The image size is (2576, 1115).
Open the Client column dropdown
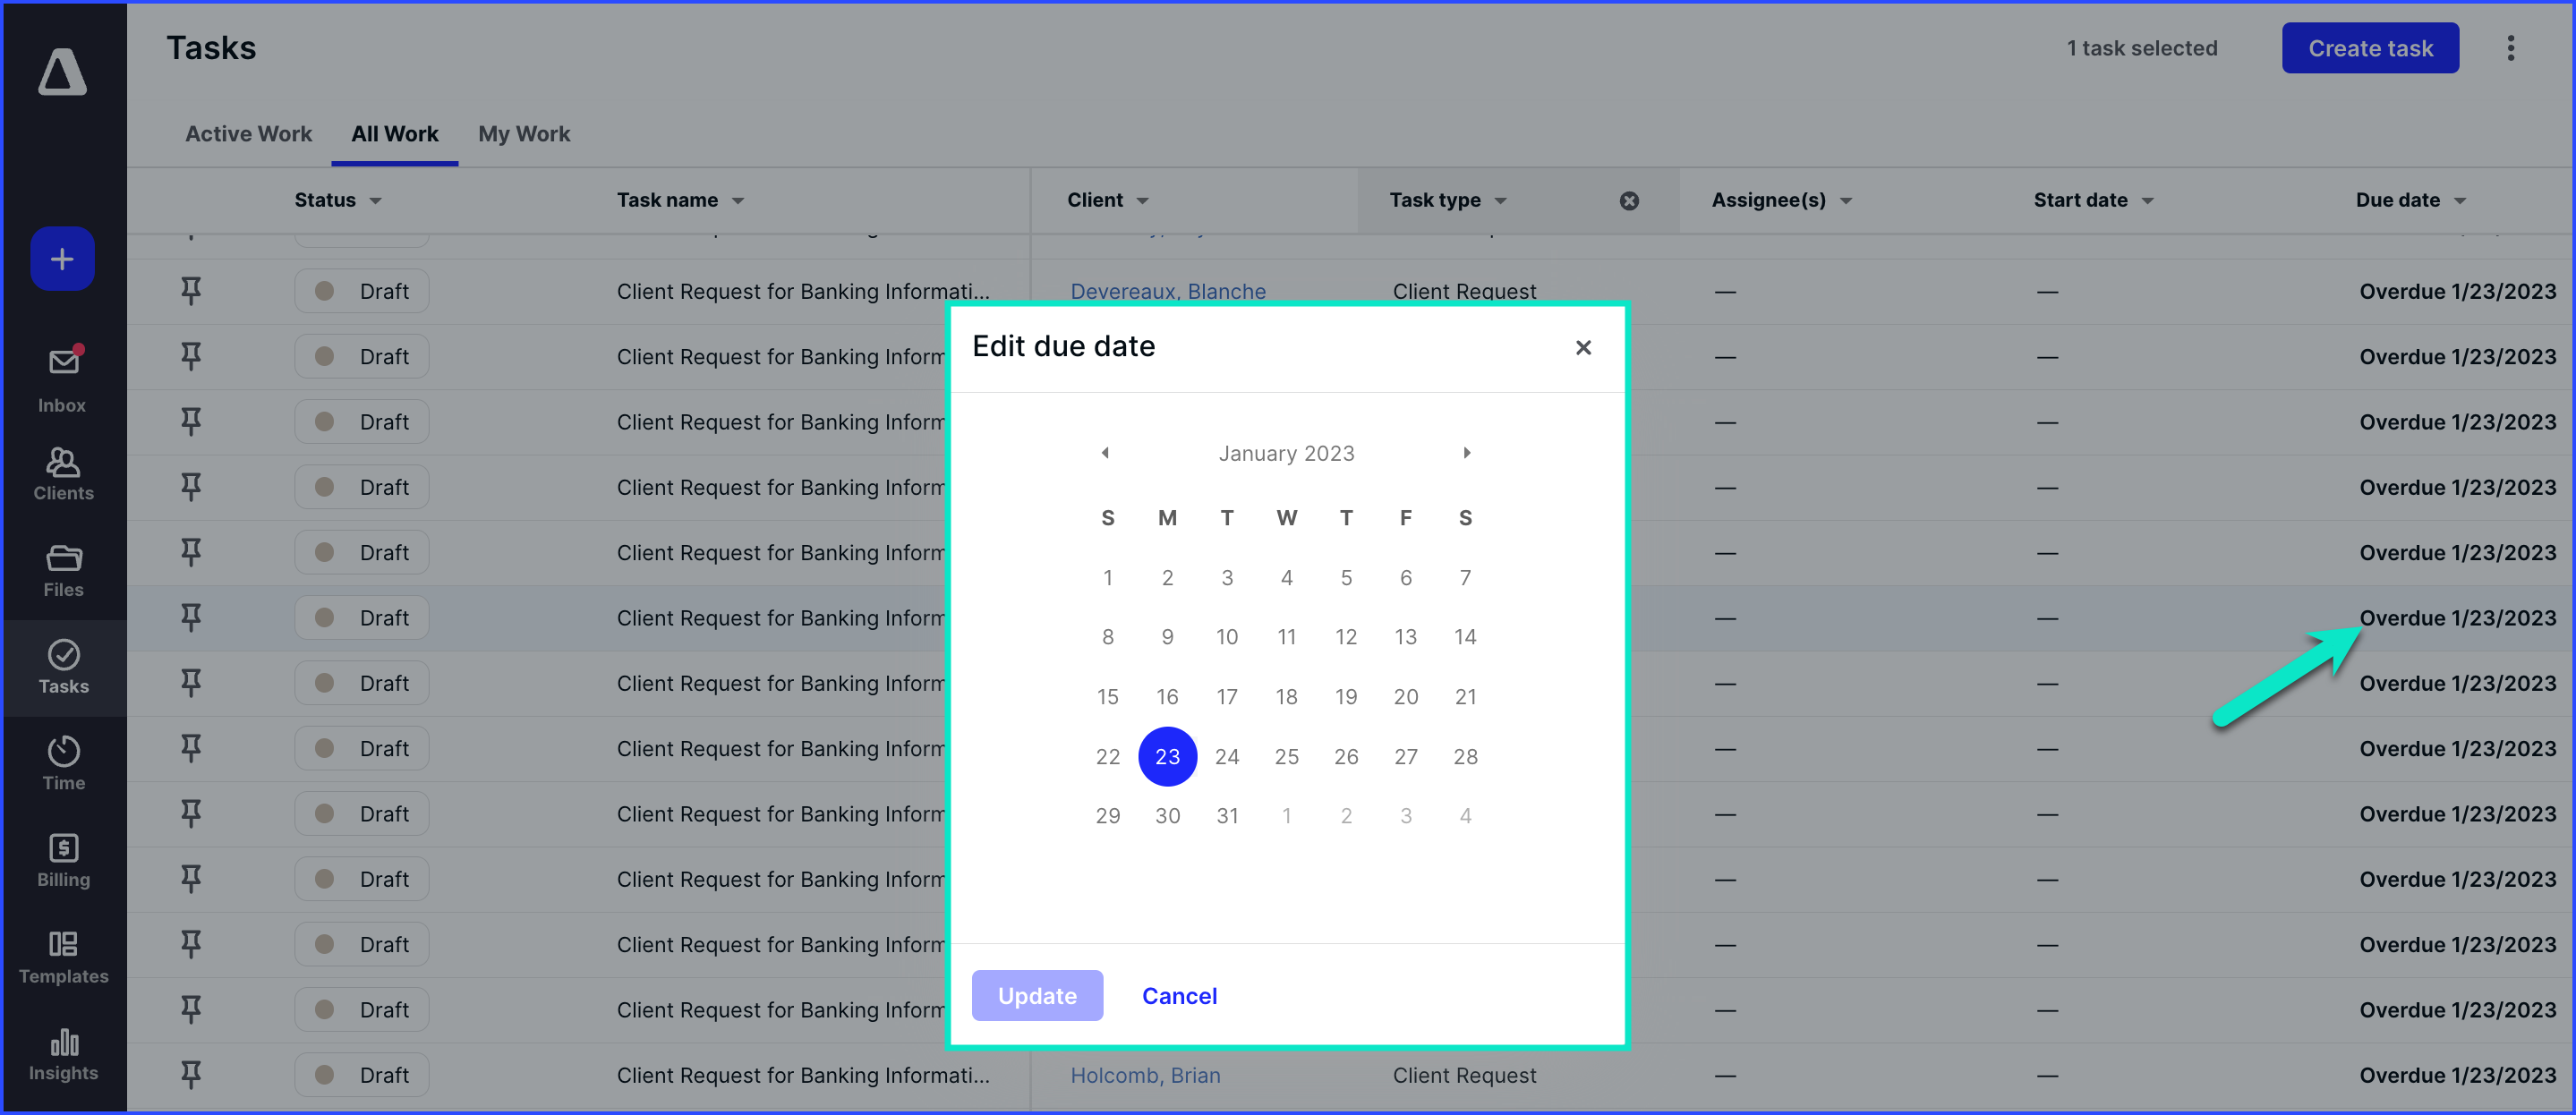pyautogui.click(x=1143, y=201)
